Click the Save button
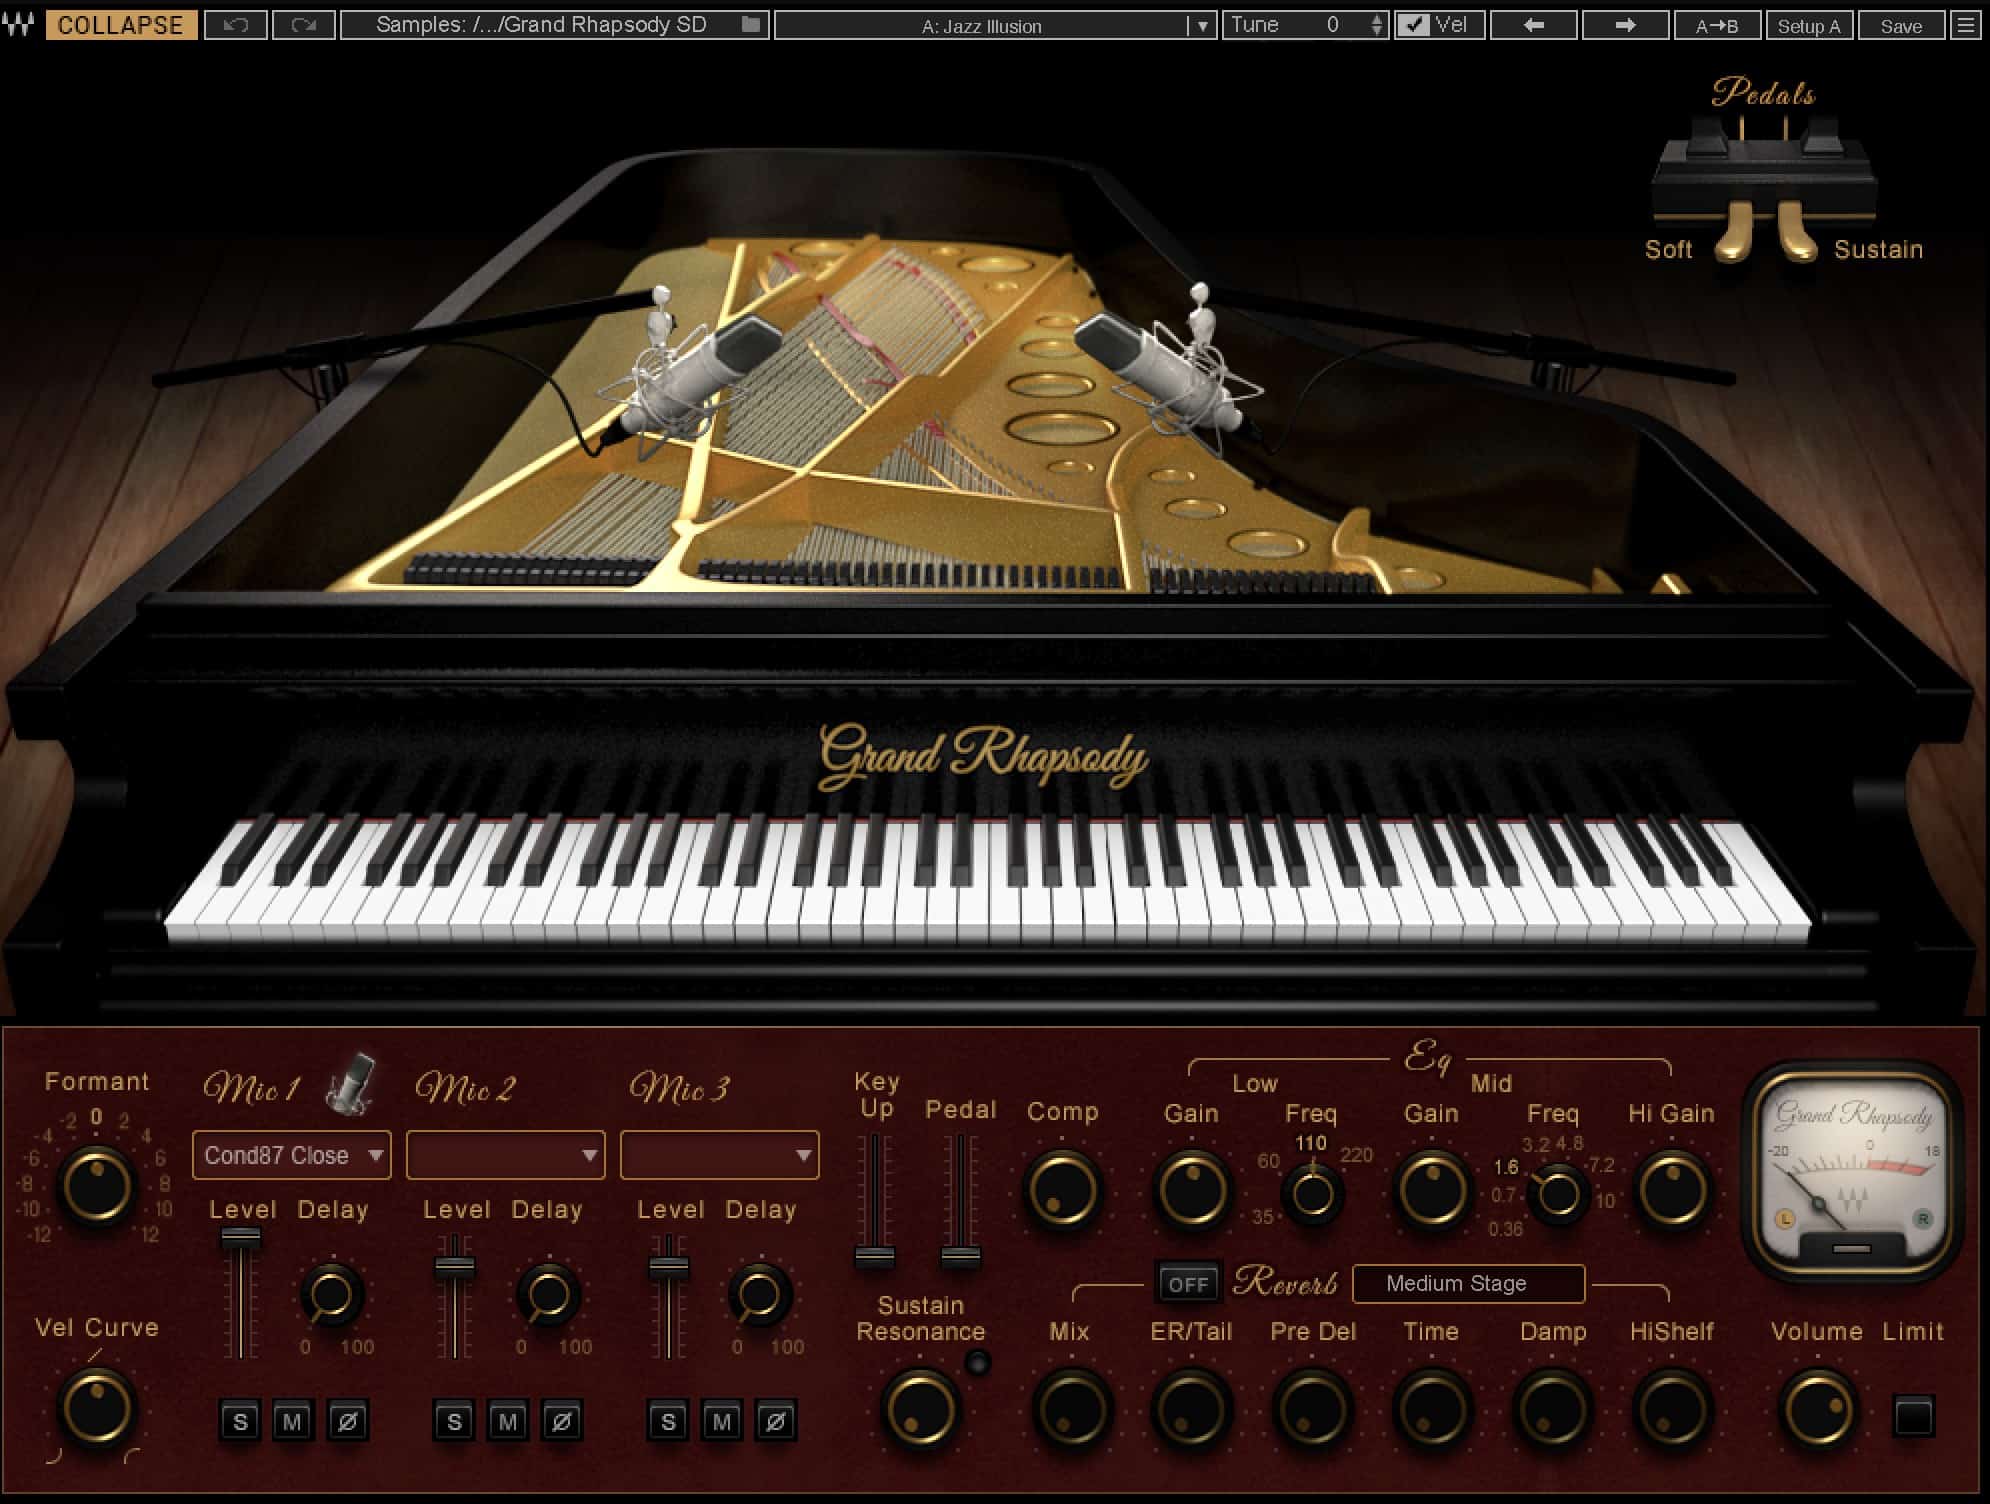The image size is (1990, 1504). (x=1901, y=25)
